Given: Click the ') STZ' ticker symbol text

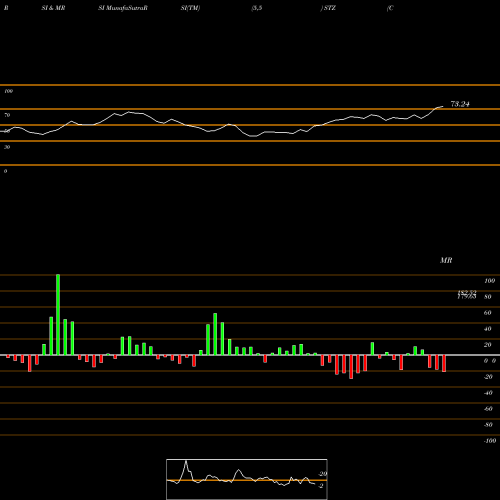Looking at the screenshot, I should click(x=328, y=8).
